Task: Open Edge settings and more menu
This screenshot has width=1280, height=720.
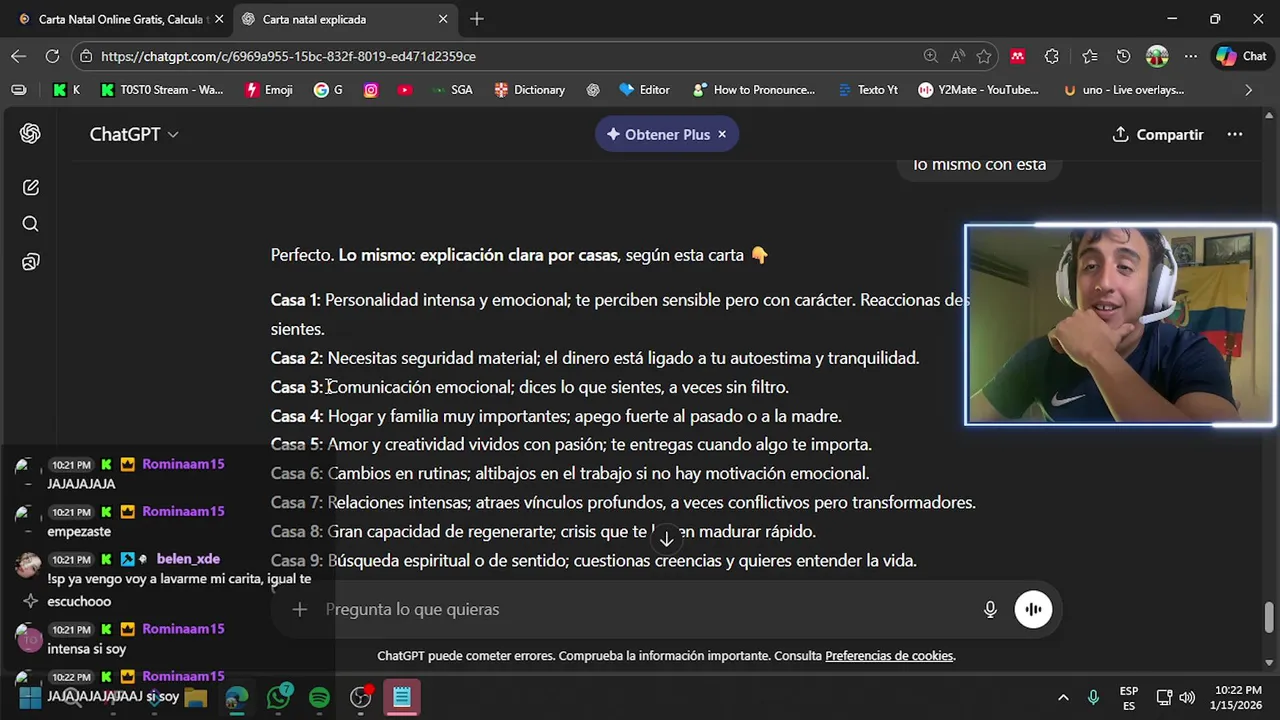Action: (x=1191, y=56)
